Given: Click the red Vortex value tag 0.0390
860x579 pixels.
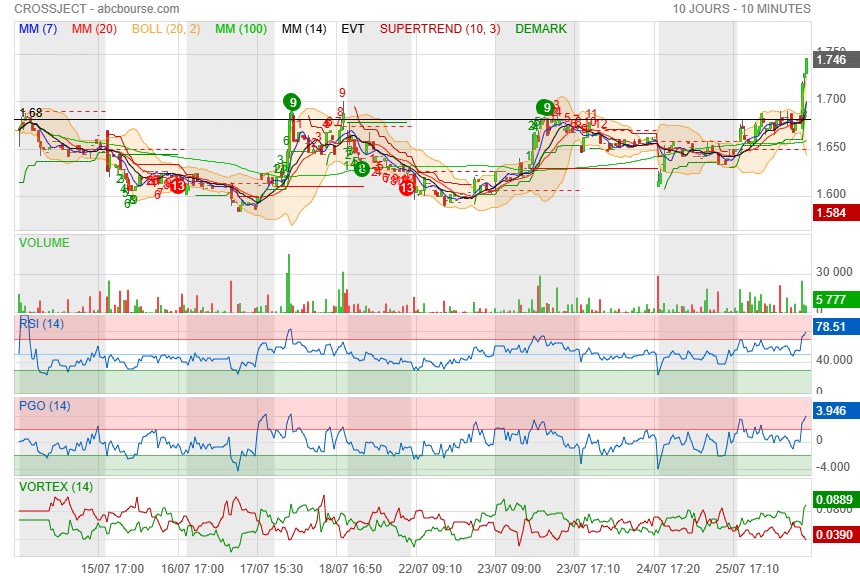Looking at the screenshot, I should coord(835,535).
